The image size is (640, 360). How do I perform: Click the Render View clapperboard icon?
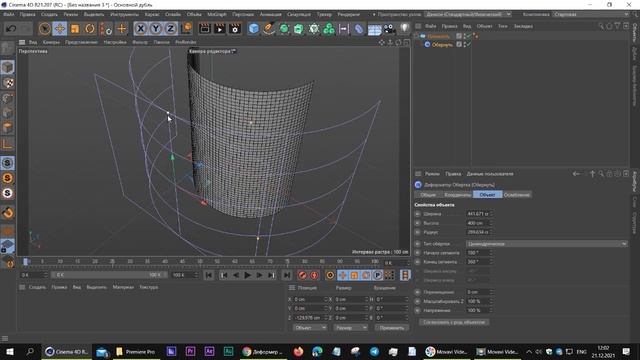204,29
